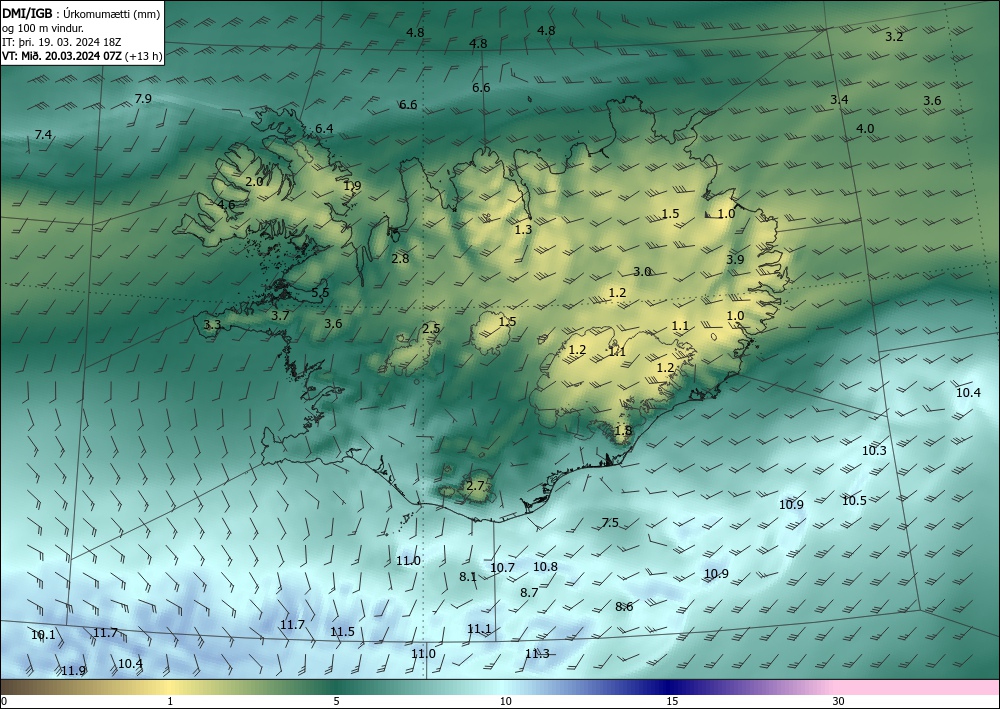Click the map value "2.0" in the Westfjords

(254, 182)
